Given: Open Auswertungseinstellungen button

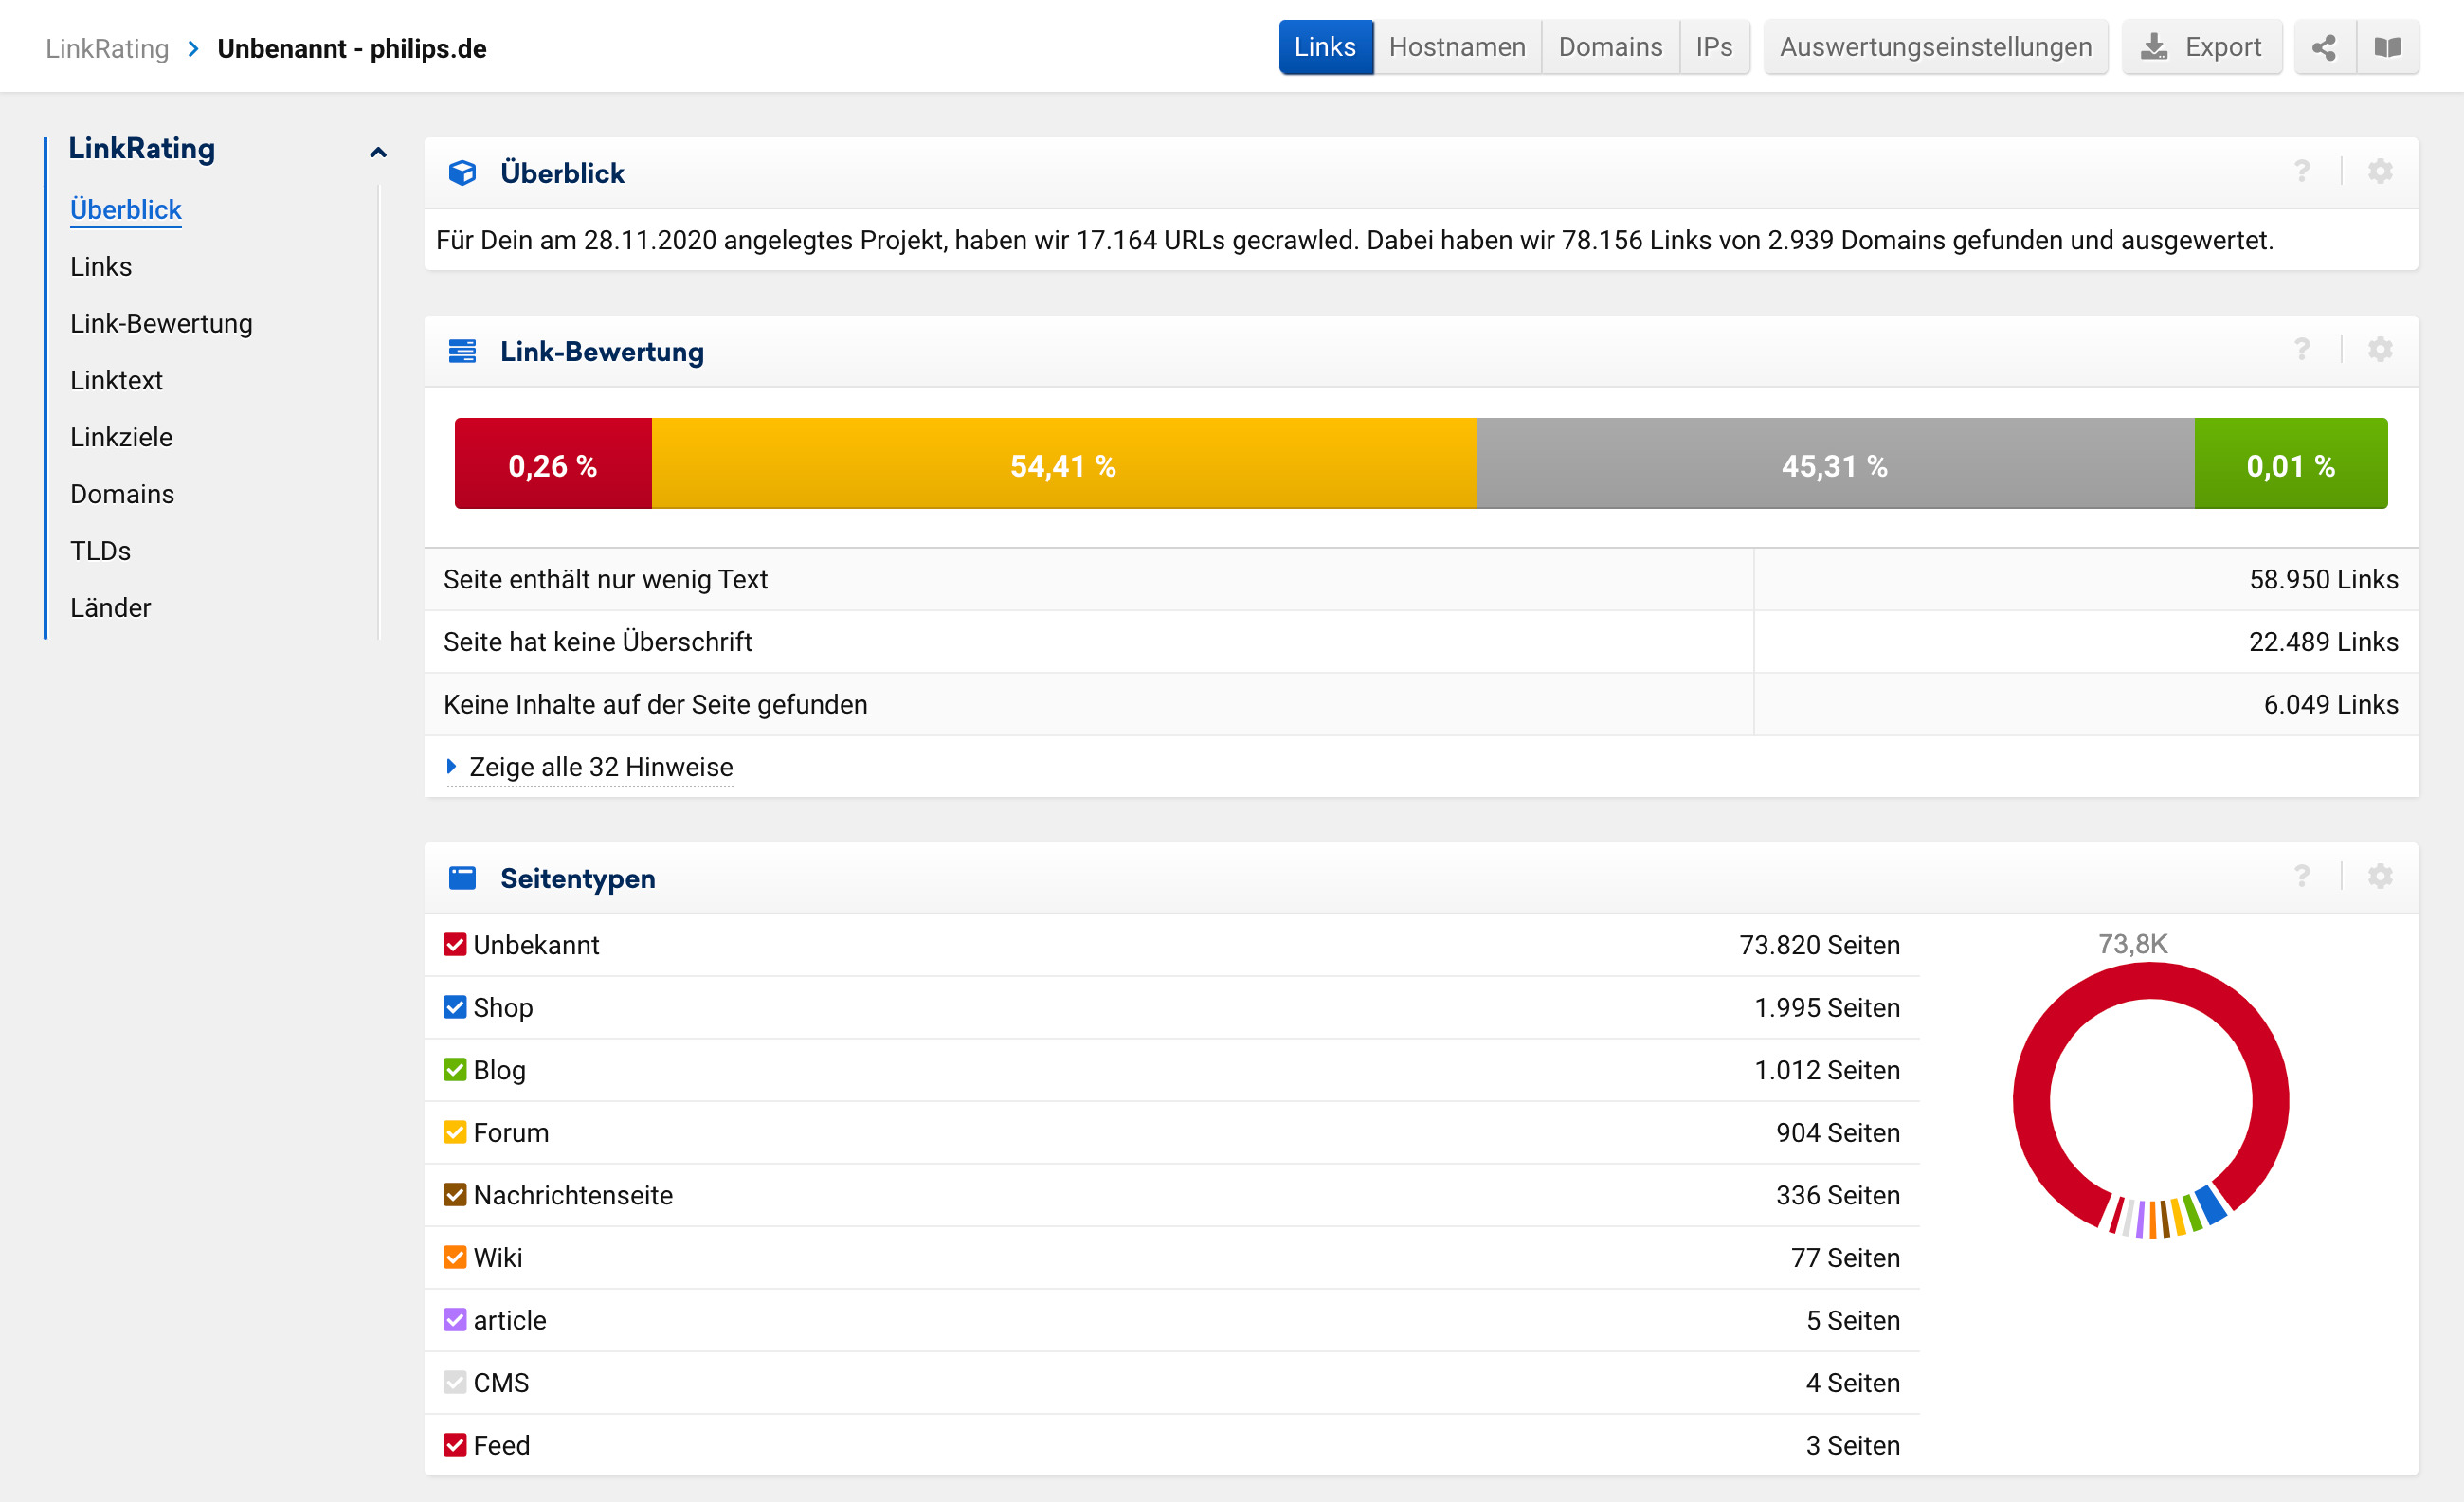Looking at the screenshot, I should point(1935,47).
